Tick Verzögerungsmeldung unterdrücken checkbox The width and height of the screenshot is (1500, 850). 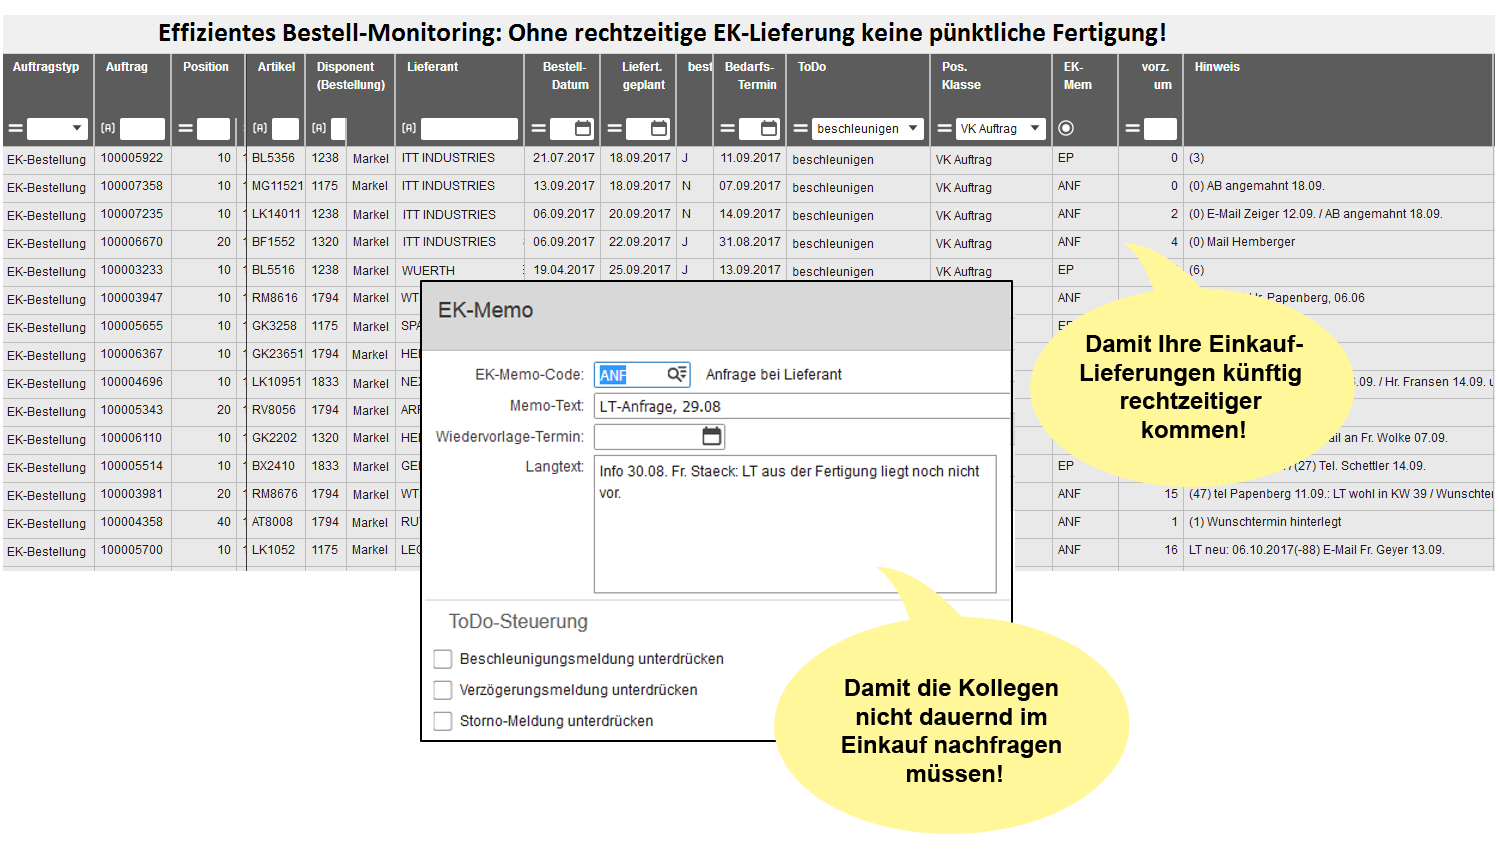[443, 690]
